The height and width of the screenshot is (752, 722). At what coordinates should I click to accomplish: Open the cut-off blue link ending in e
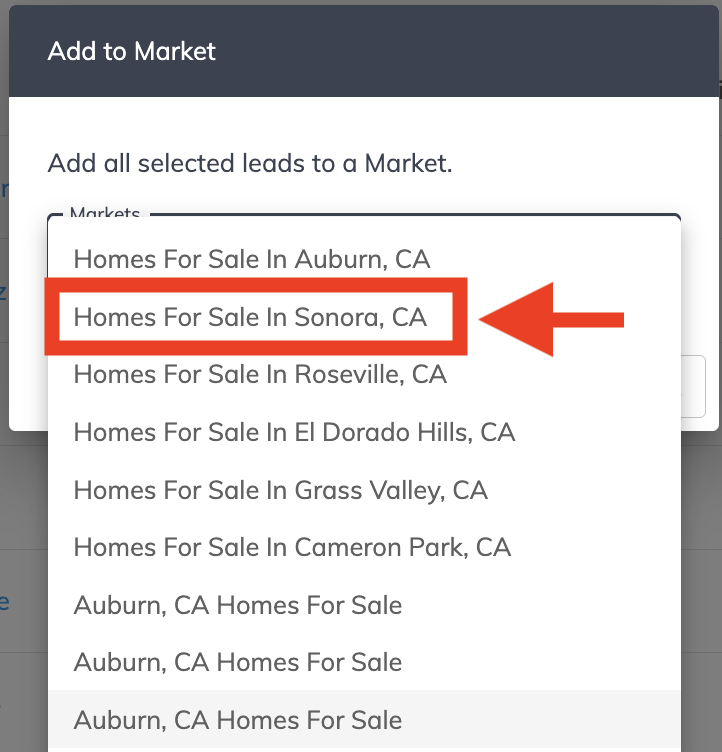point(4,602)
